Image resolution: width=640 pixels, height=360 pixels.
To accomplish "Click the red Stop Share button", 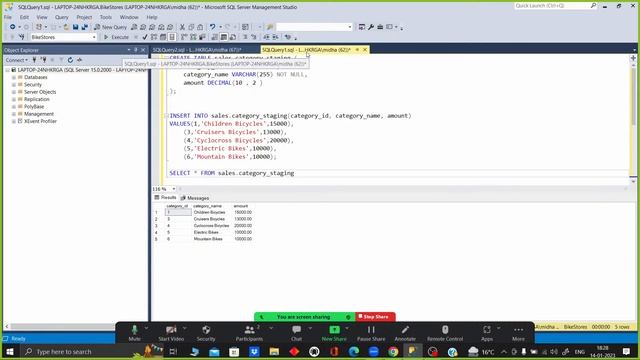I will [x=375, y=317].
